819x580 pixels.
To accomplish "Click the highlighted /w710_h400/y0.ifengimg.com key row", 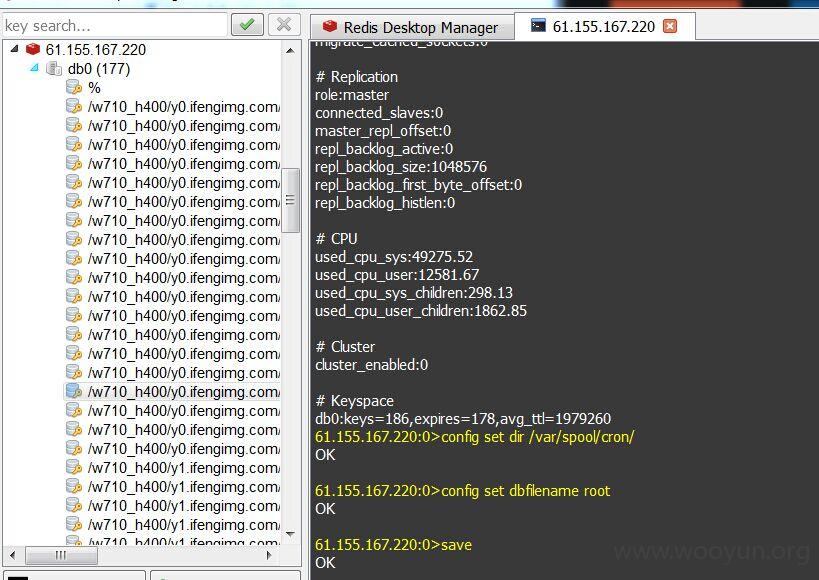I will pyautogui.click(x=172, y=391).
